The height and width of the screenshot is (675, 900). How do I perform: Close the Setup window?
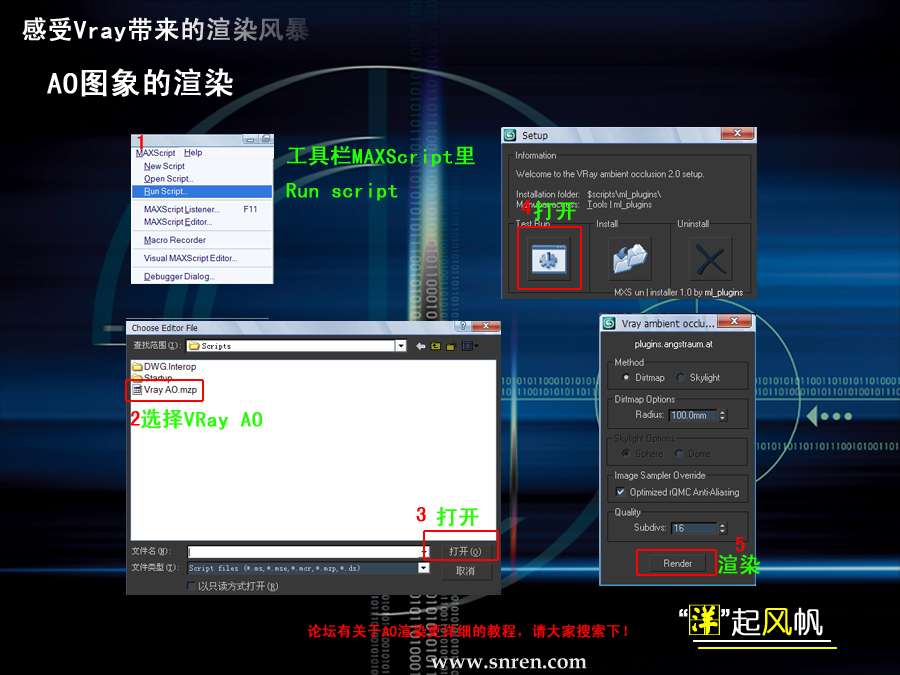tap(738, 134)
